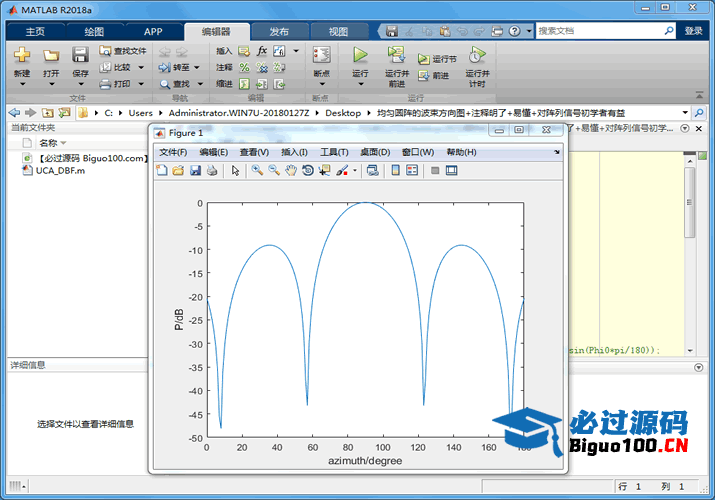
Task: Select the Rotate 3D tool
Action: point(307,171)
